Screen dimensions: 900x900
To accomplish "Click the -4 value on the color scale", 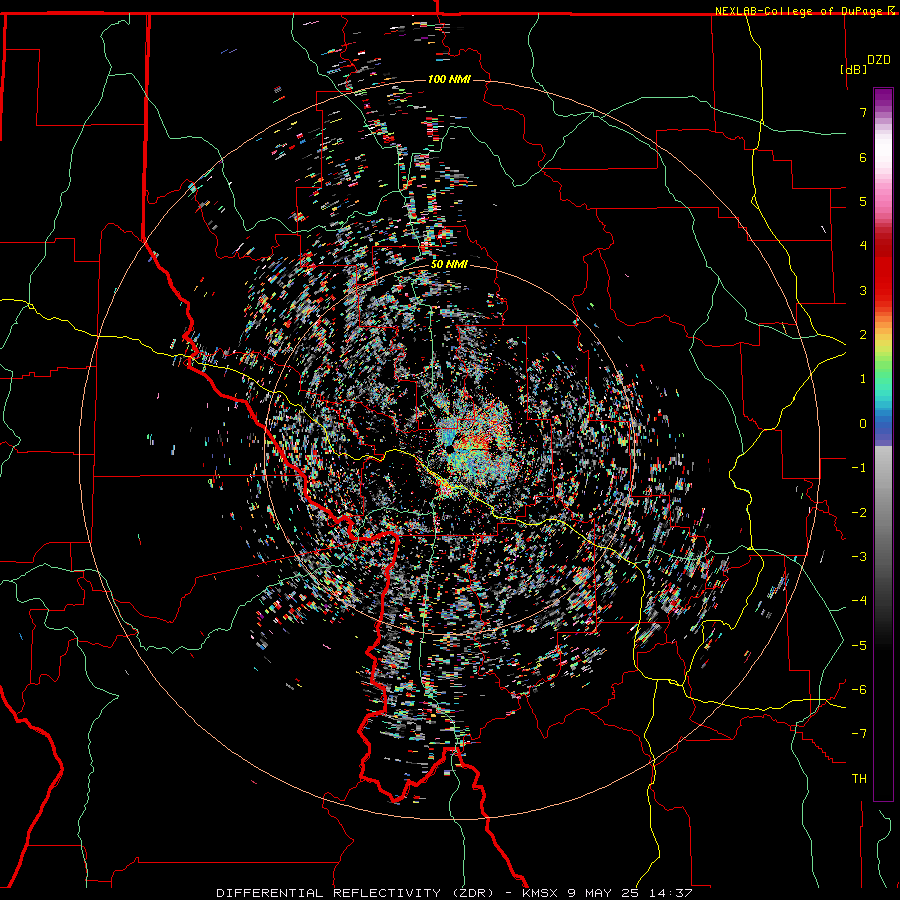I will pyautogui.click(x=859, y=601).
